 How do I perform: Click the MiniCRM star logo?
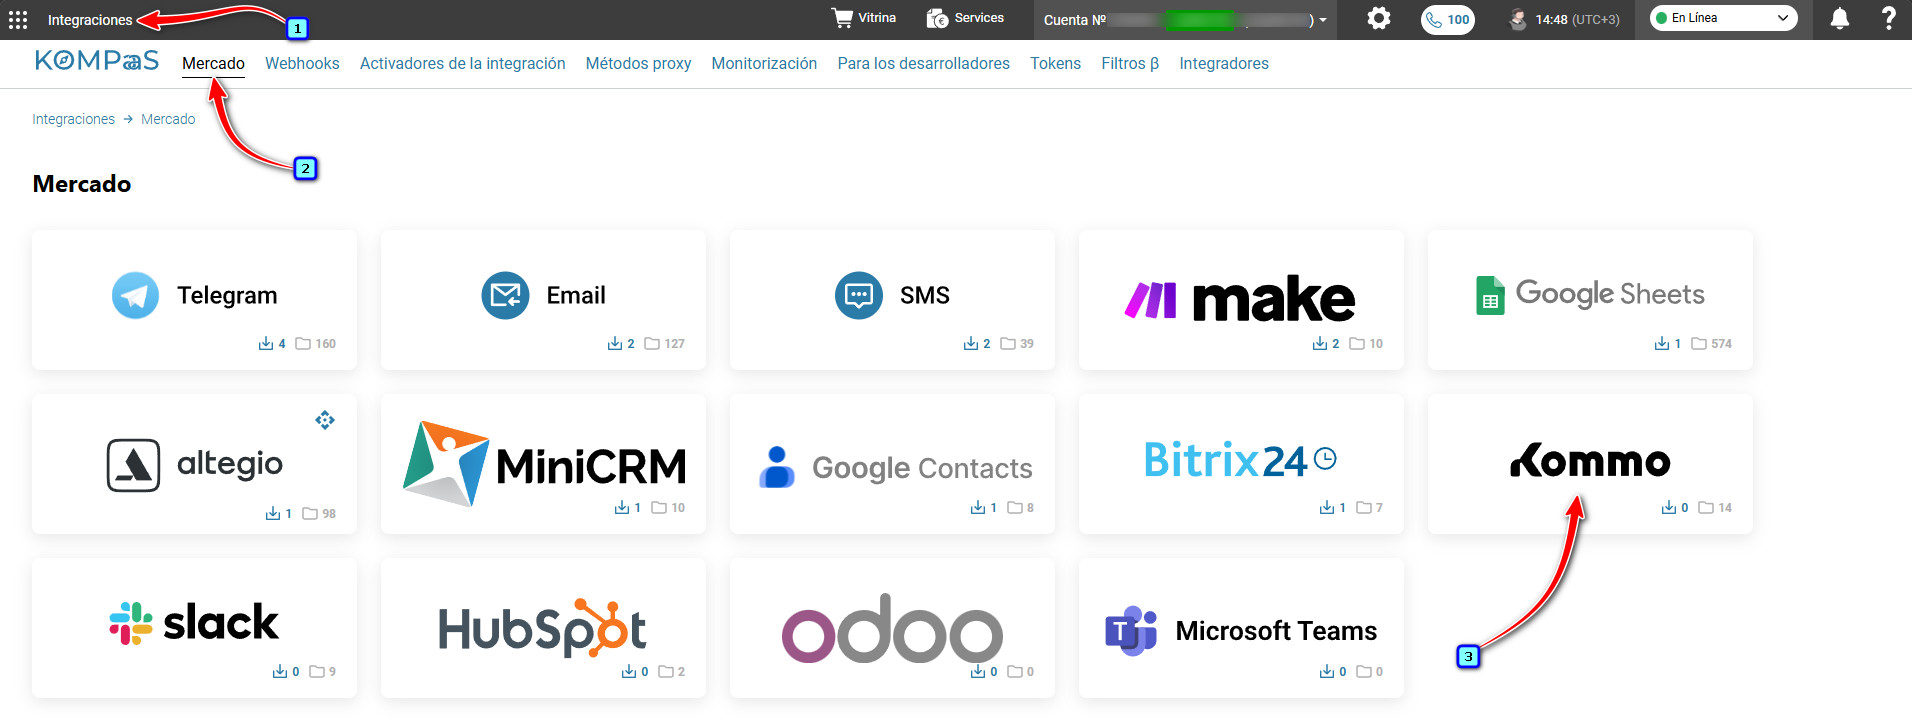[445, 463]
